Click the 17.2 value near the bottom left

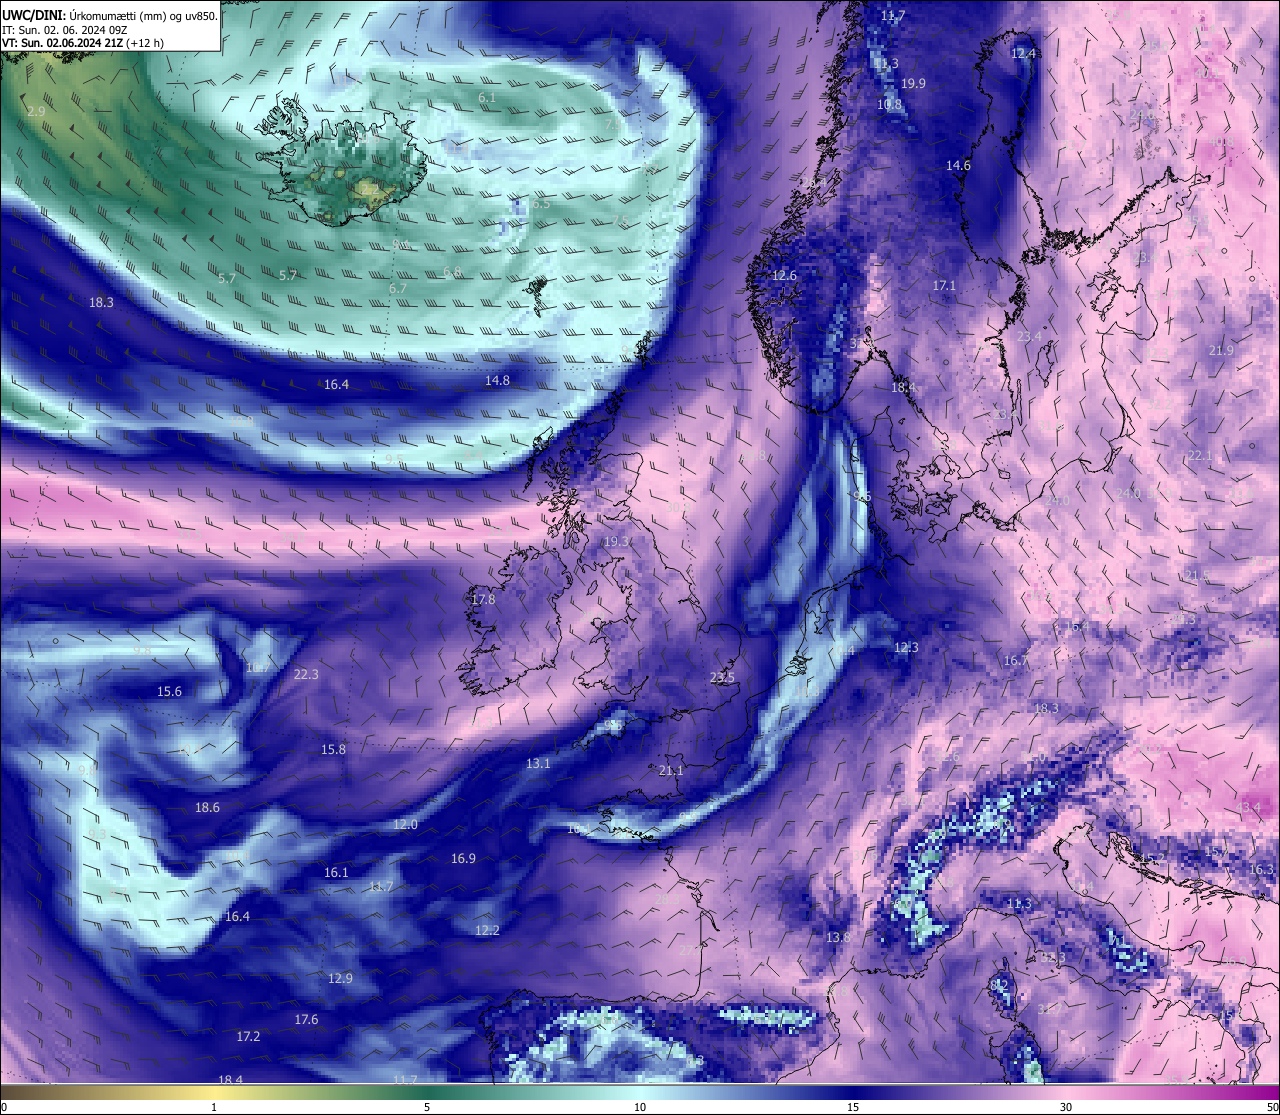pyautogui.click(x=248, y=1037)
